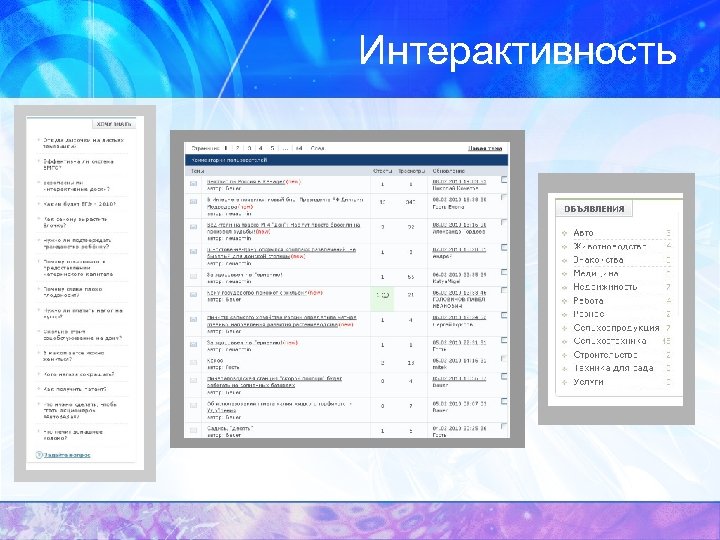Open the Сельхозтехника category

[610, 341]
